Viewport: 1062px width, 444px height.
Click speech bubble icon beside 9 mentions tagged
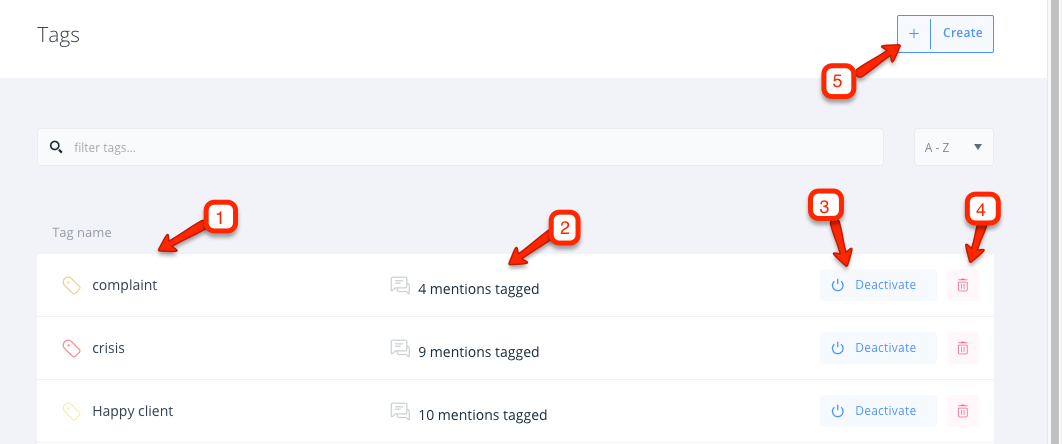click(x=400, y=349)
